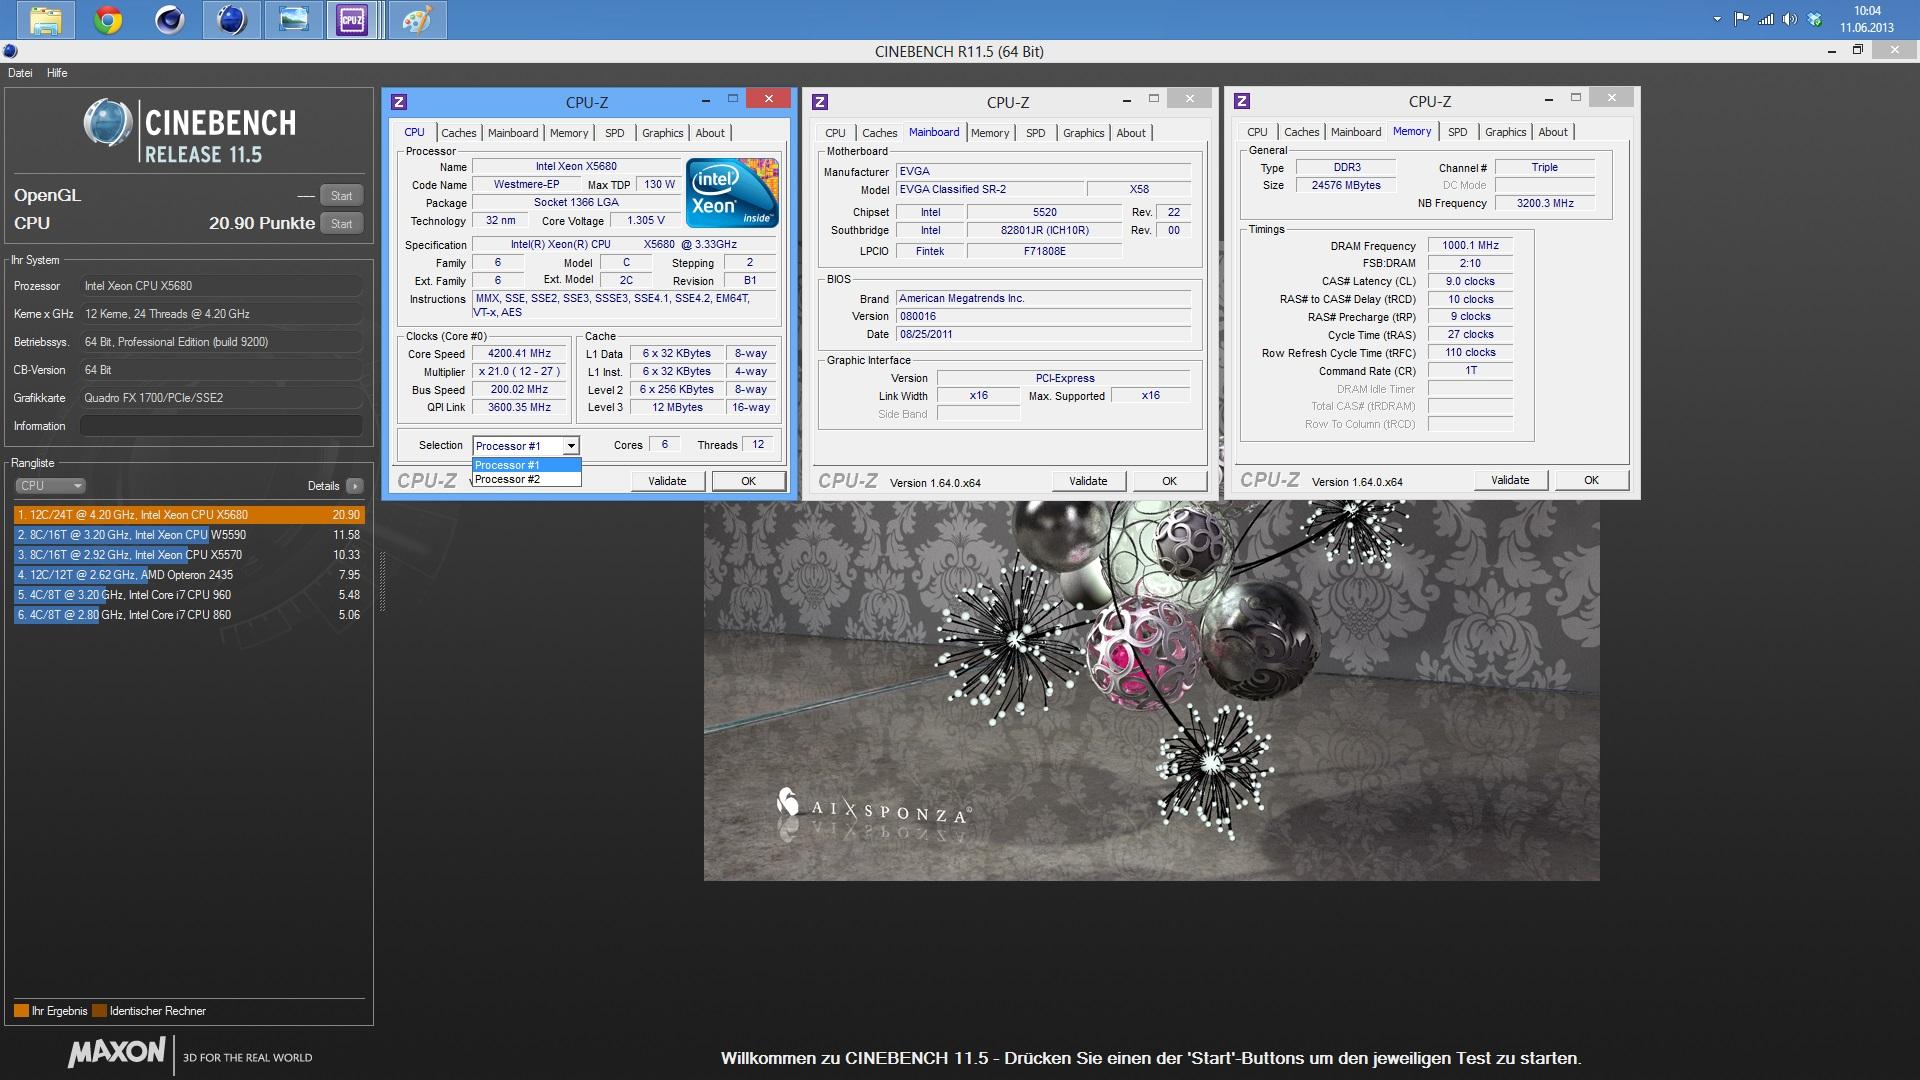Click the Intel Xeon inside logo

[732, 192]
